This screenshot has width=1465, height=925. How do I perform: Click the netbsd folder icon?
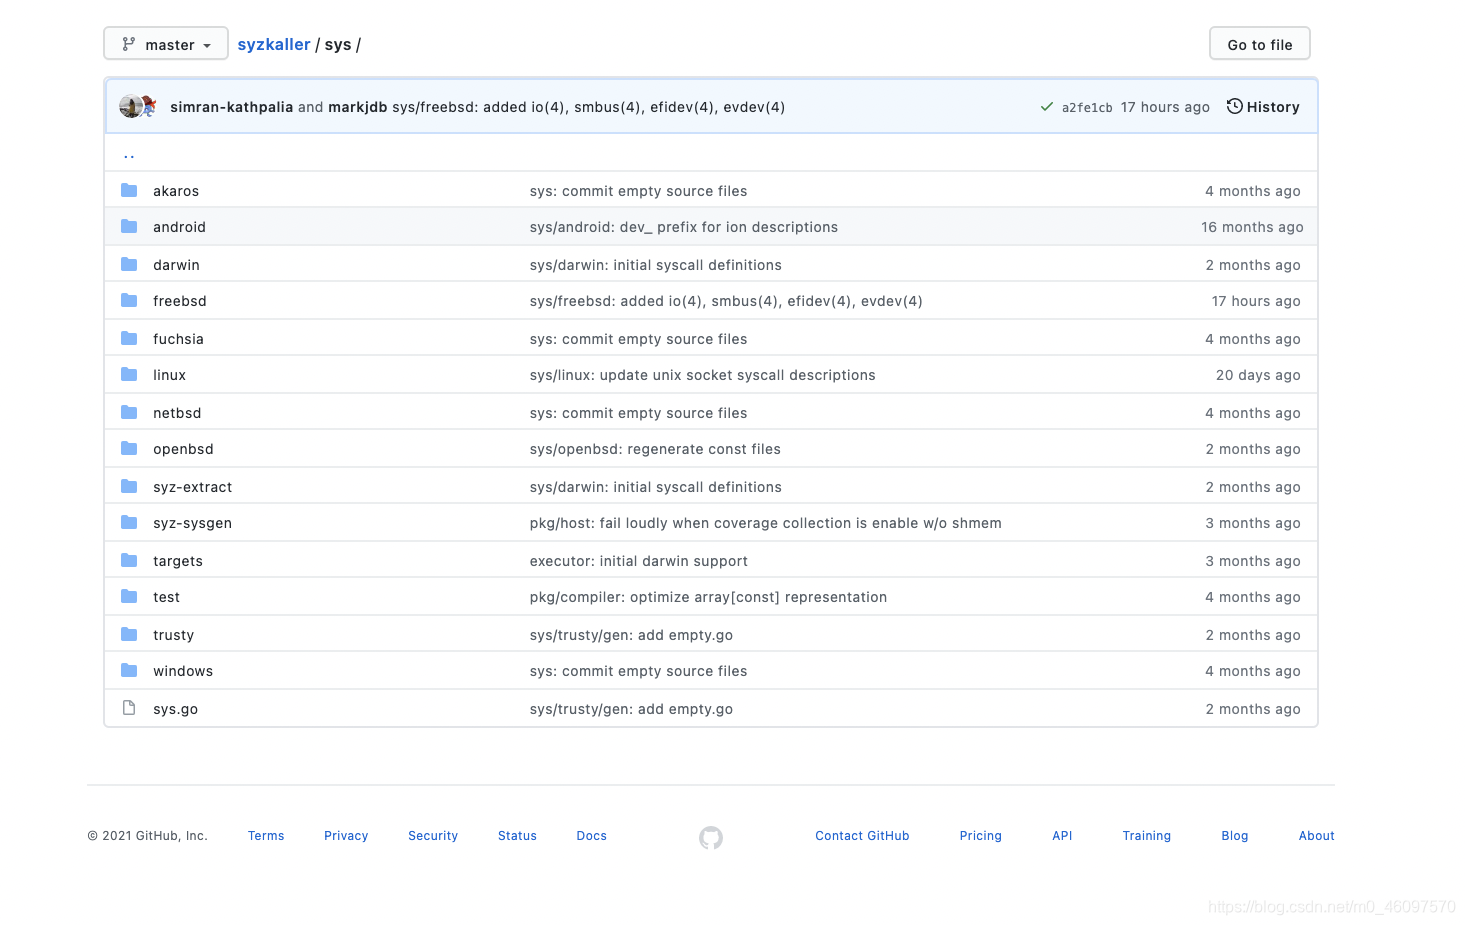[129, 412]
